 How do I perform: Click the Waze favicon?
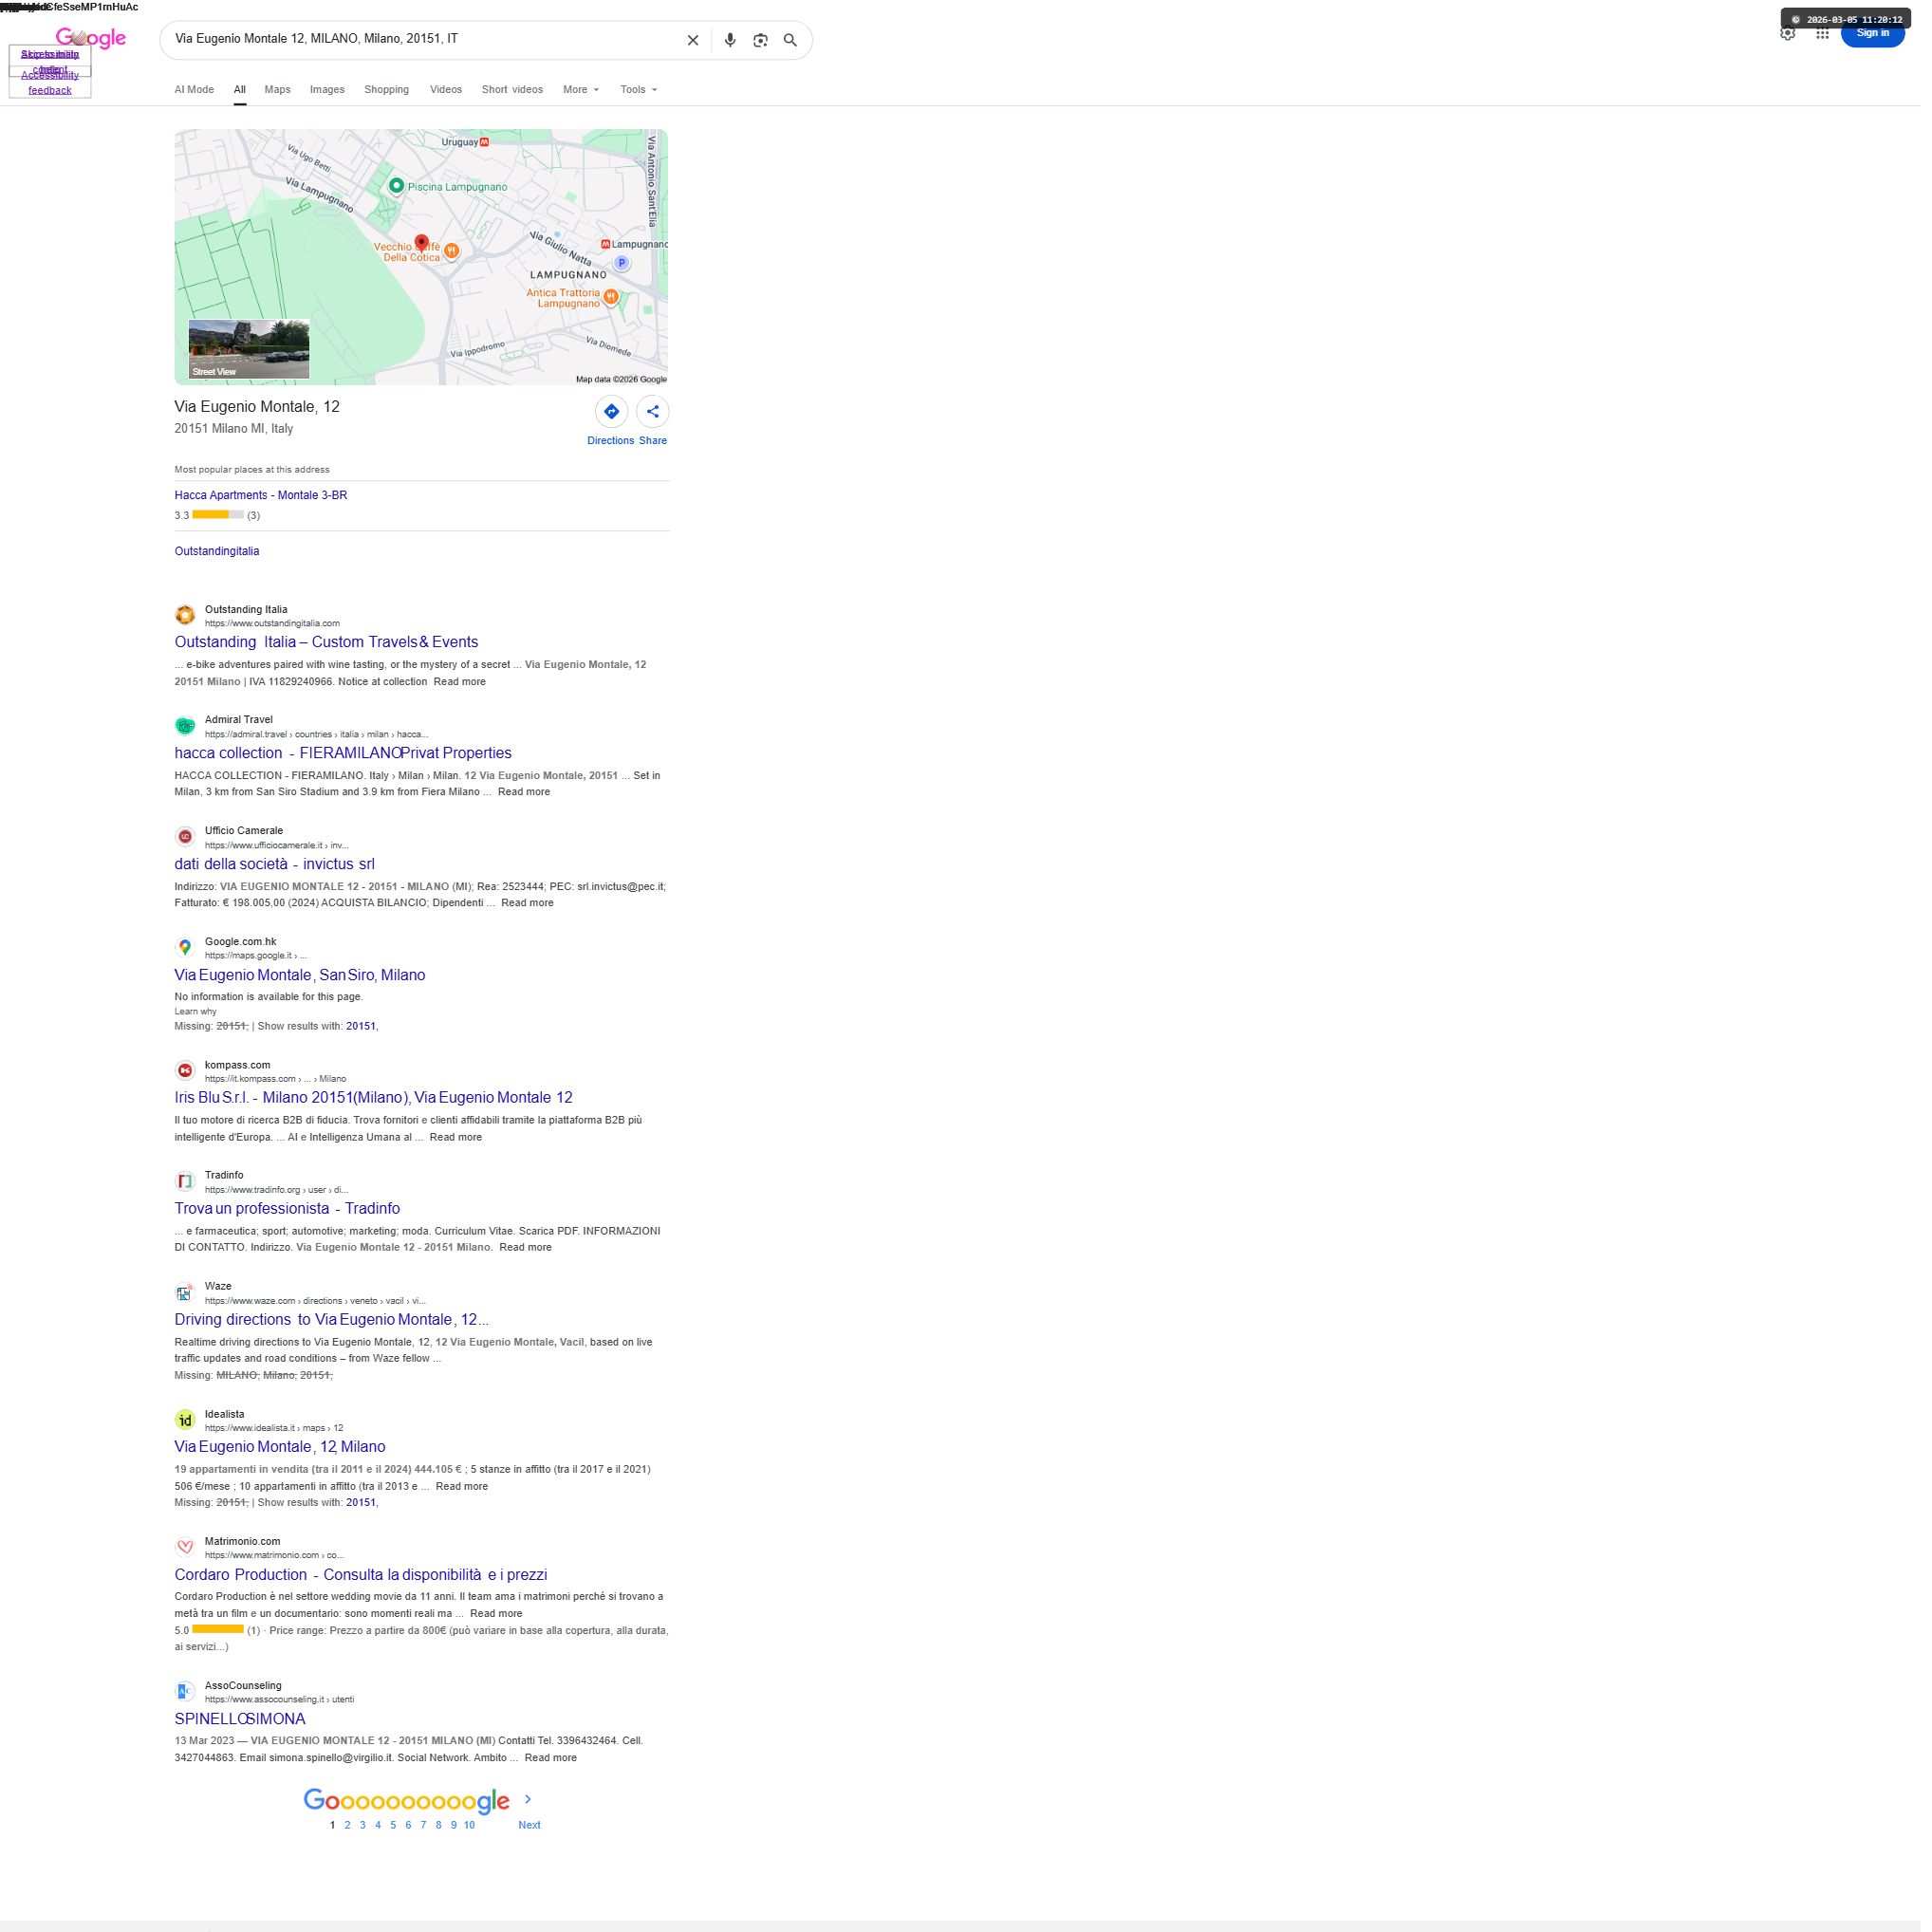(186, 1300)
